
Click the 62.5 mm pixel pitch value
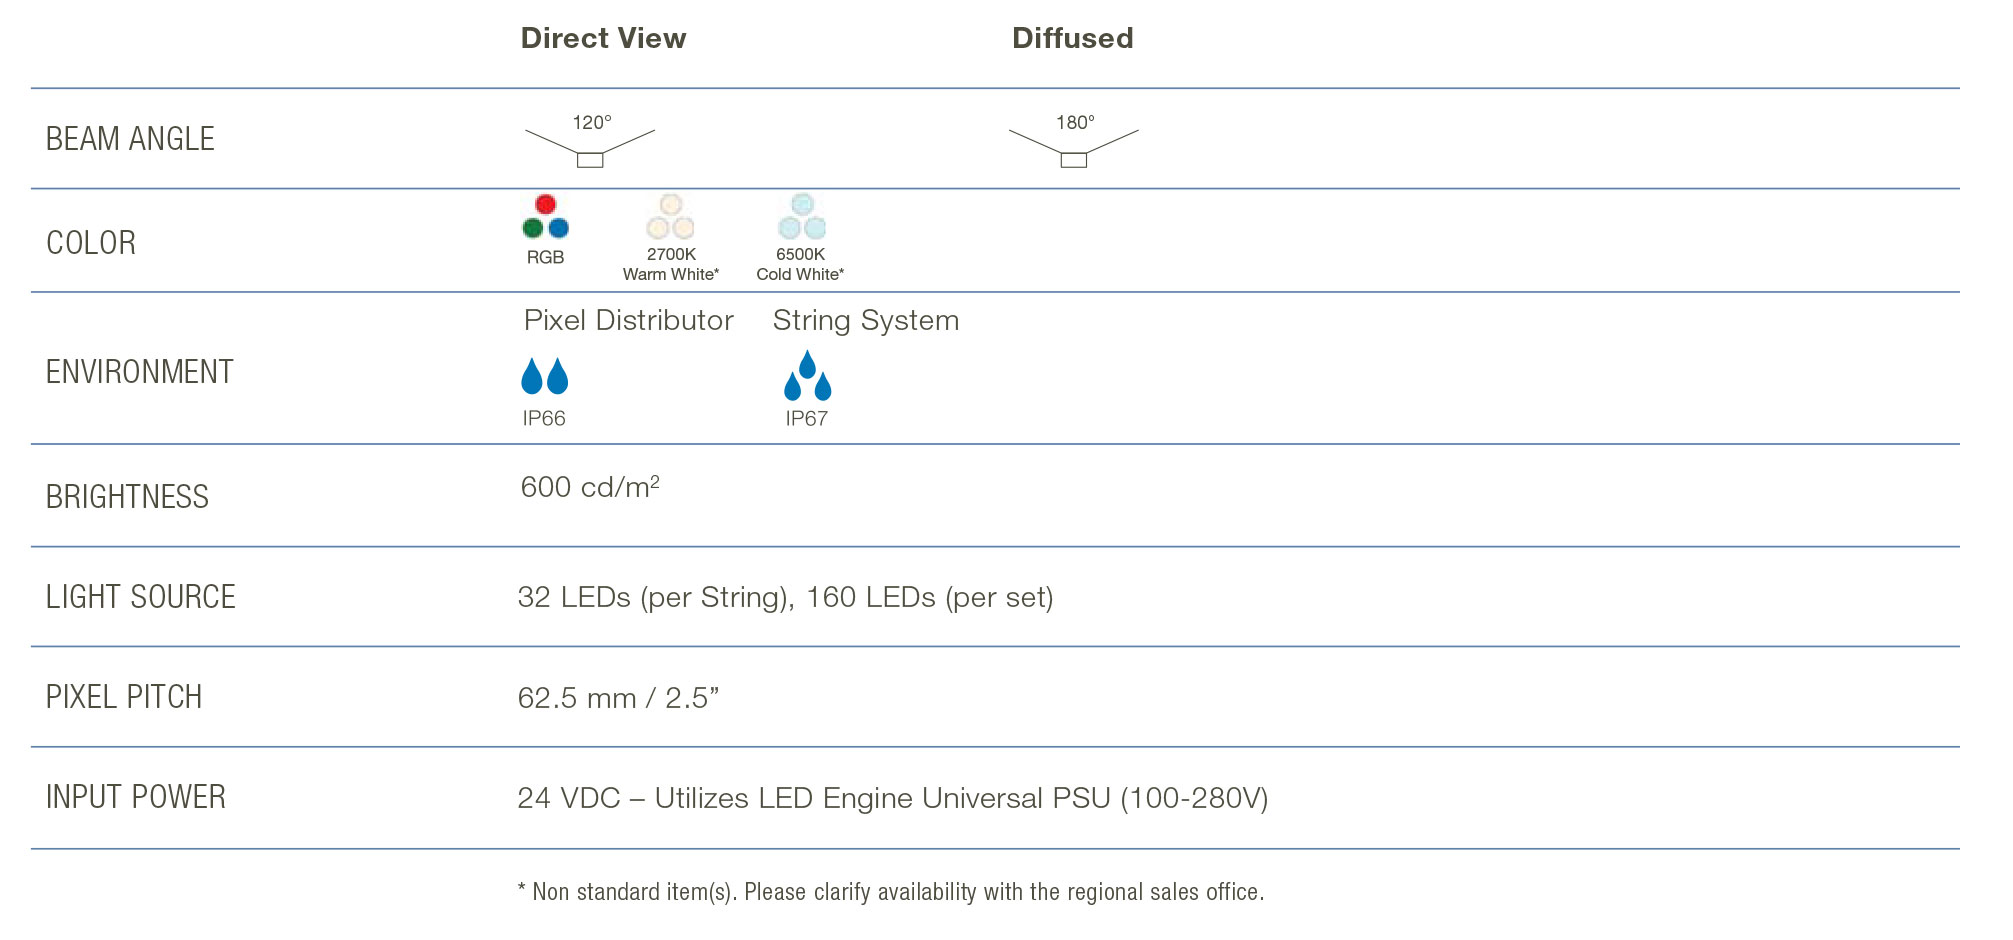[x=617, y=698]
